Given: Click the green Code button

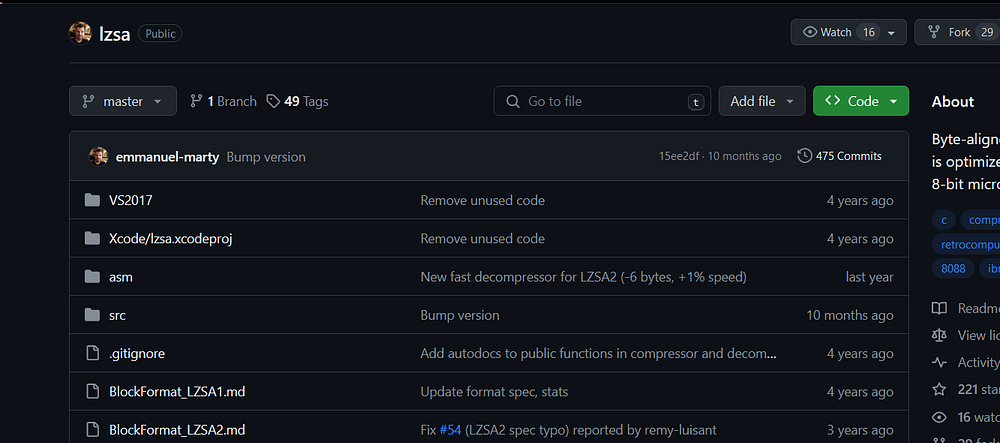Looking at the screenshot, I should tap(860, 101).
